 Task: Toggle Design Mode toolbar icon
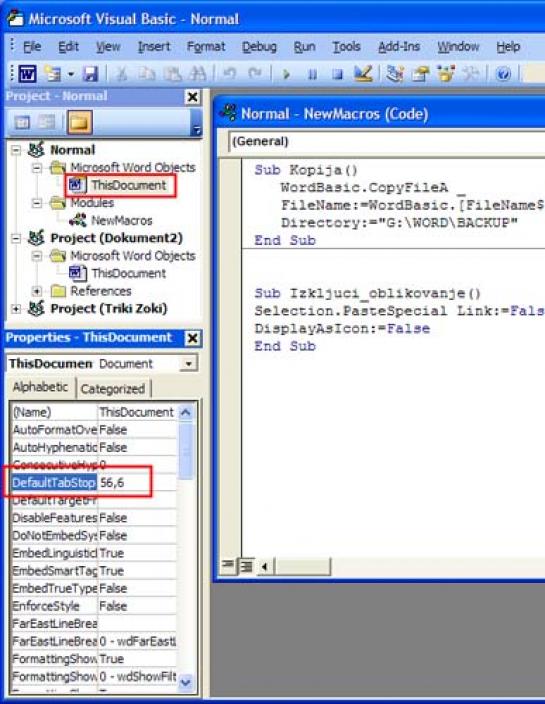[363, 73]
